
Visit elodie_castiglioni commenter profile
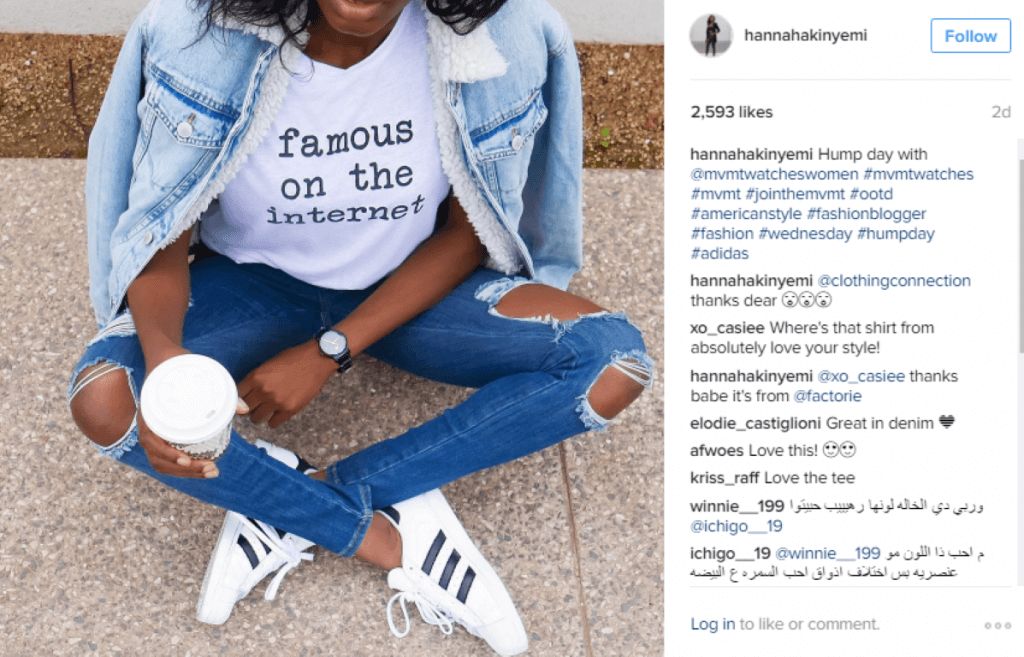coord(756,423)
